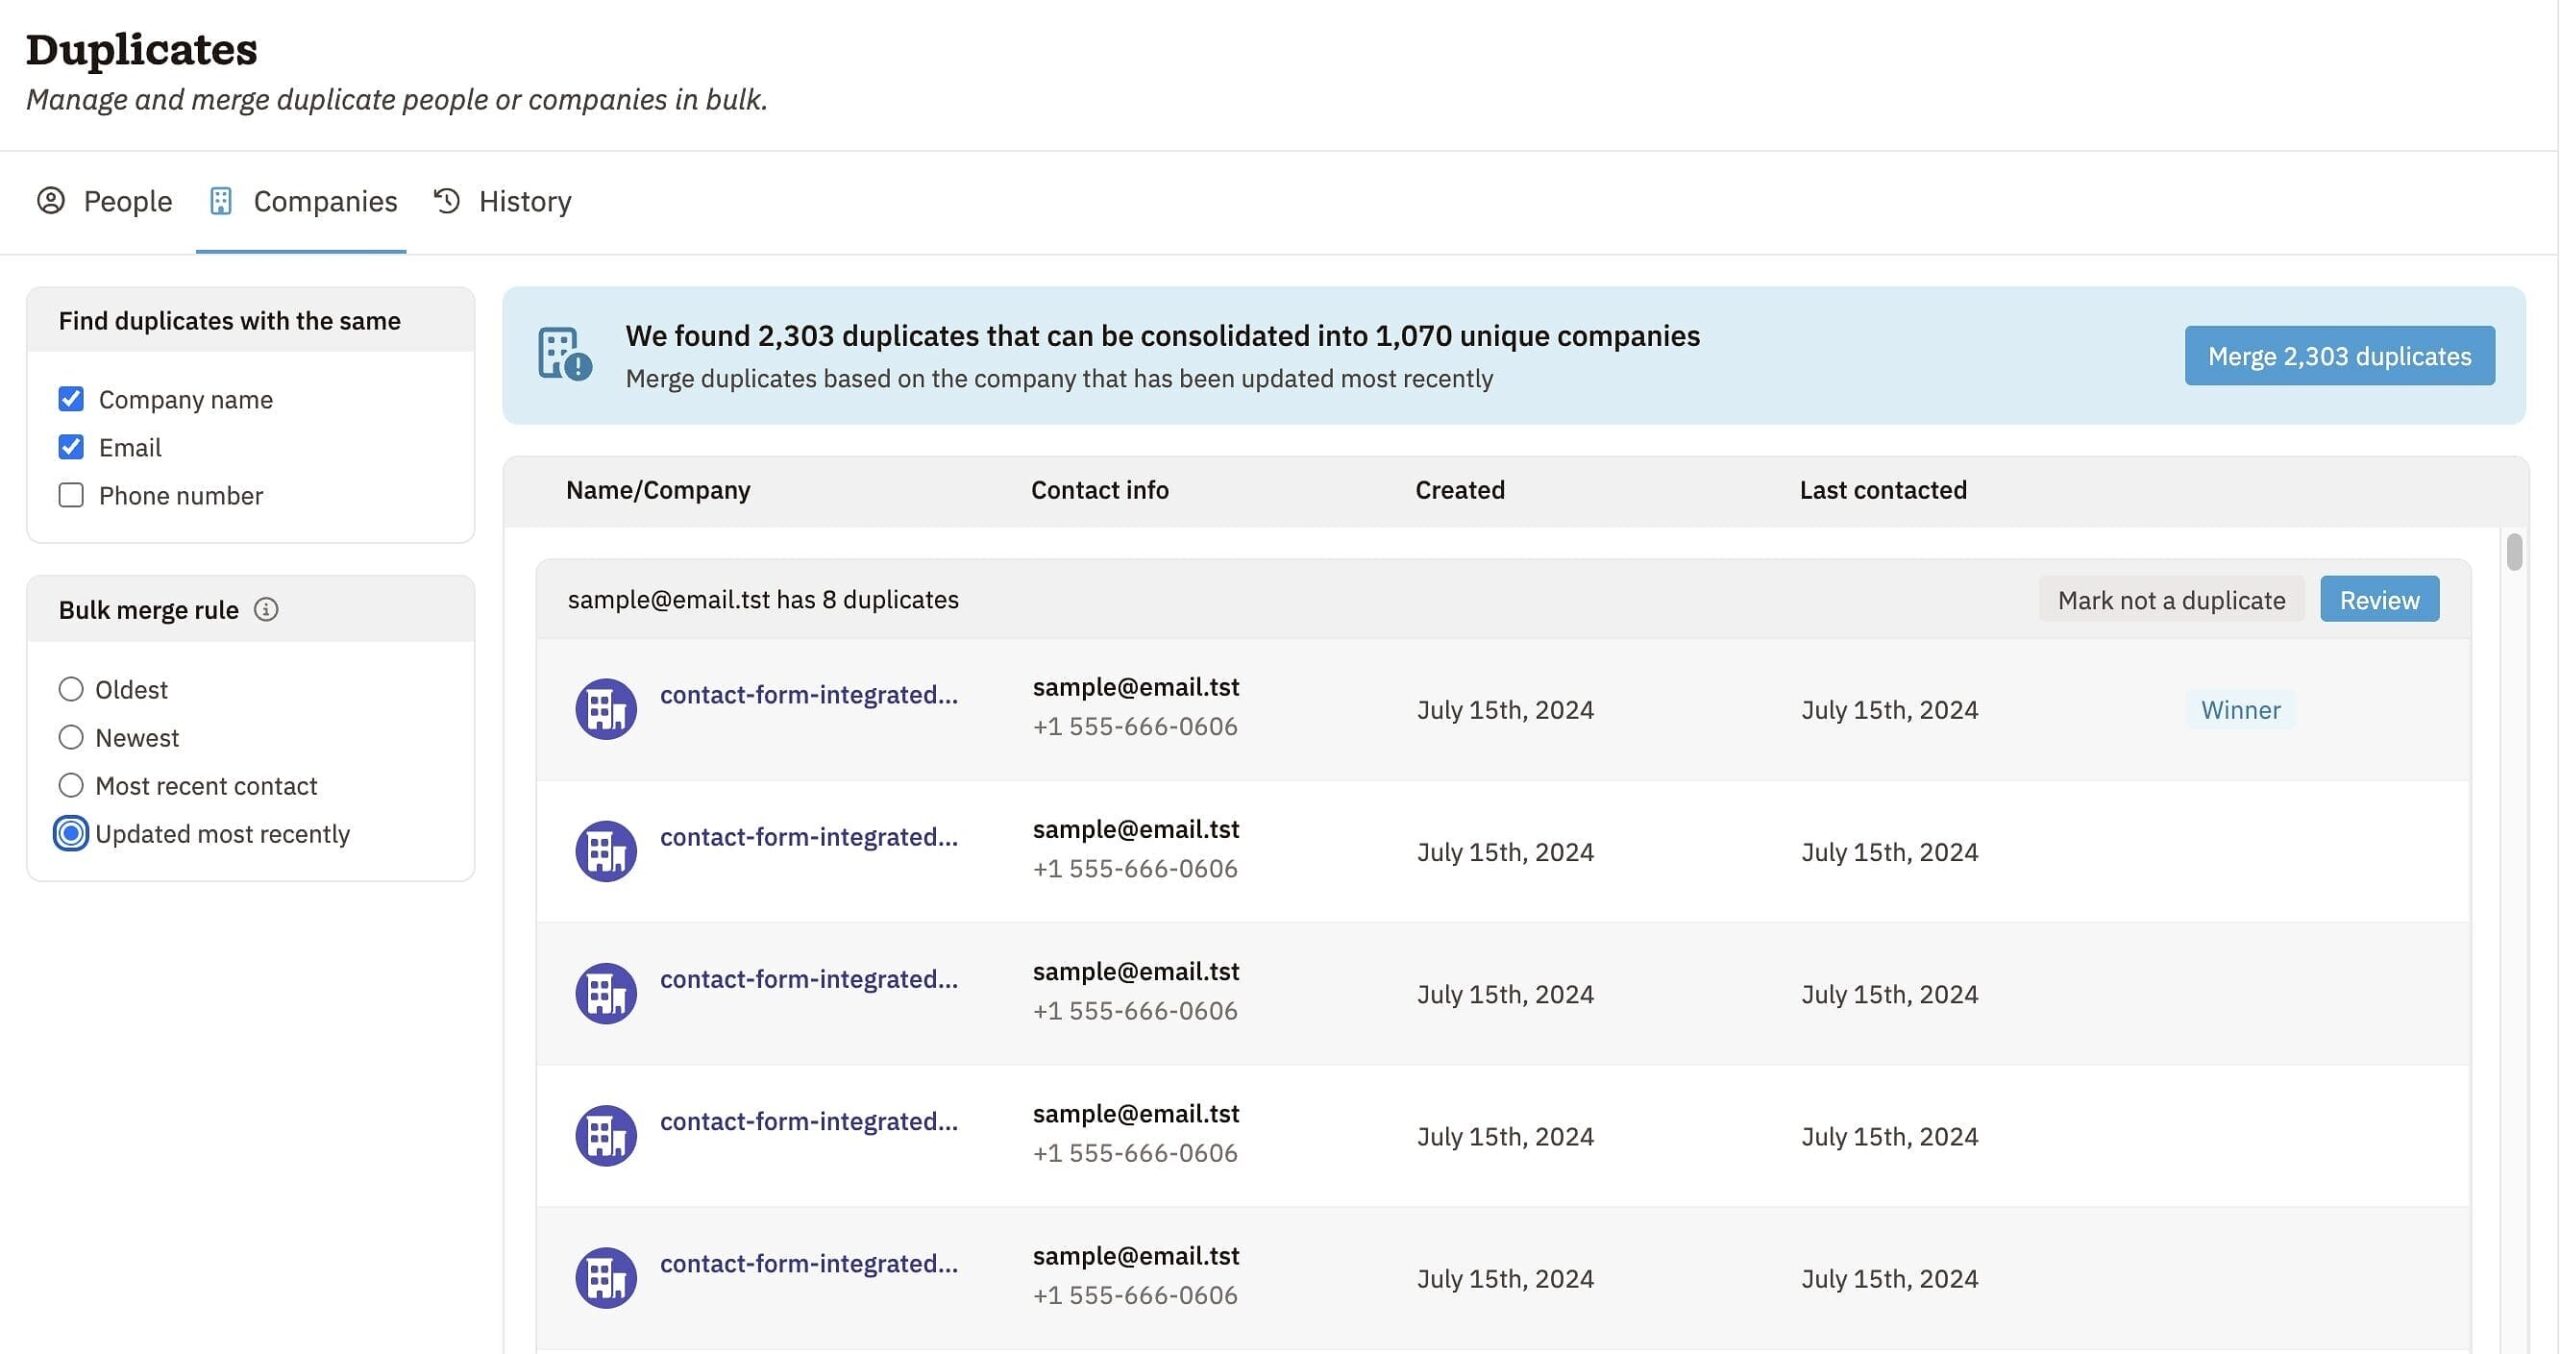This screenshot has width=2560, height=1354.
Task: Choose Most recent contact radio option
Action: point(71,785)
